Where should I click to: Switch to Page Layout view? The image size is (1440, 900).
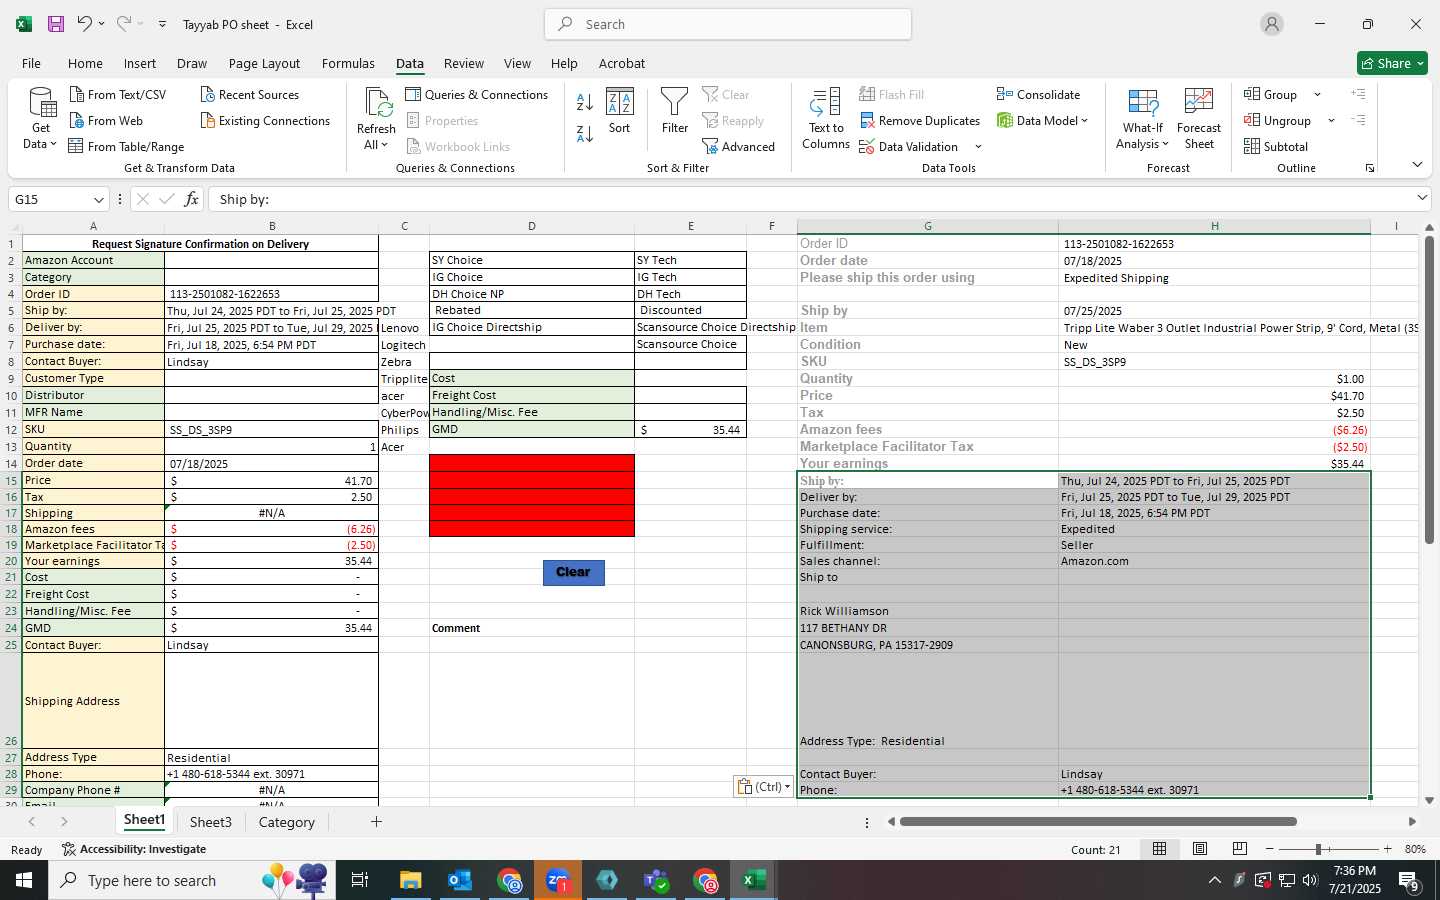tap(1199, 849)
